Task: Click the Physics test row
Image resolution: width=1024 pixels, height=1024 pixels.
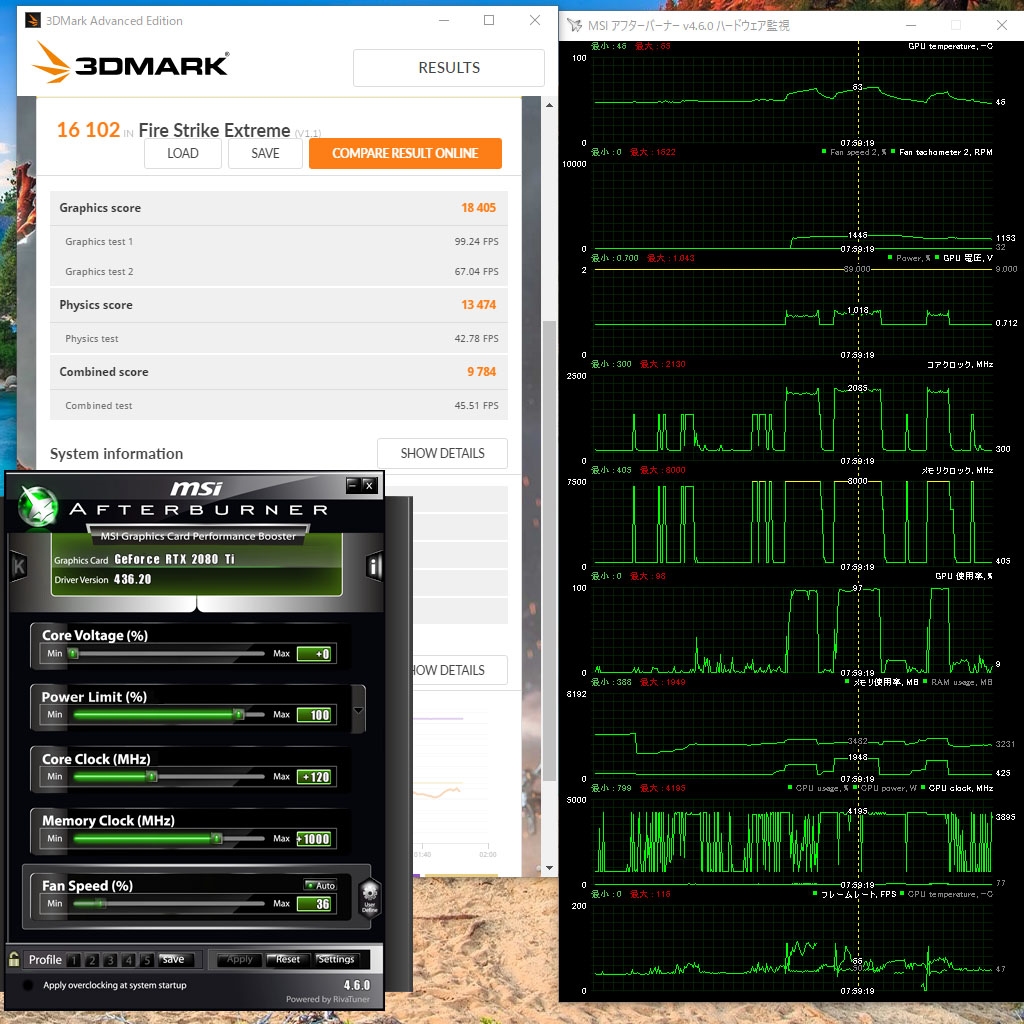Action: pyautogui.click(x=279, y=338)
